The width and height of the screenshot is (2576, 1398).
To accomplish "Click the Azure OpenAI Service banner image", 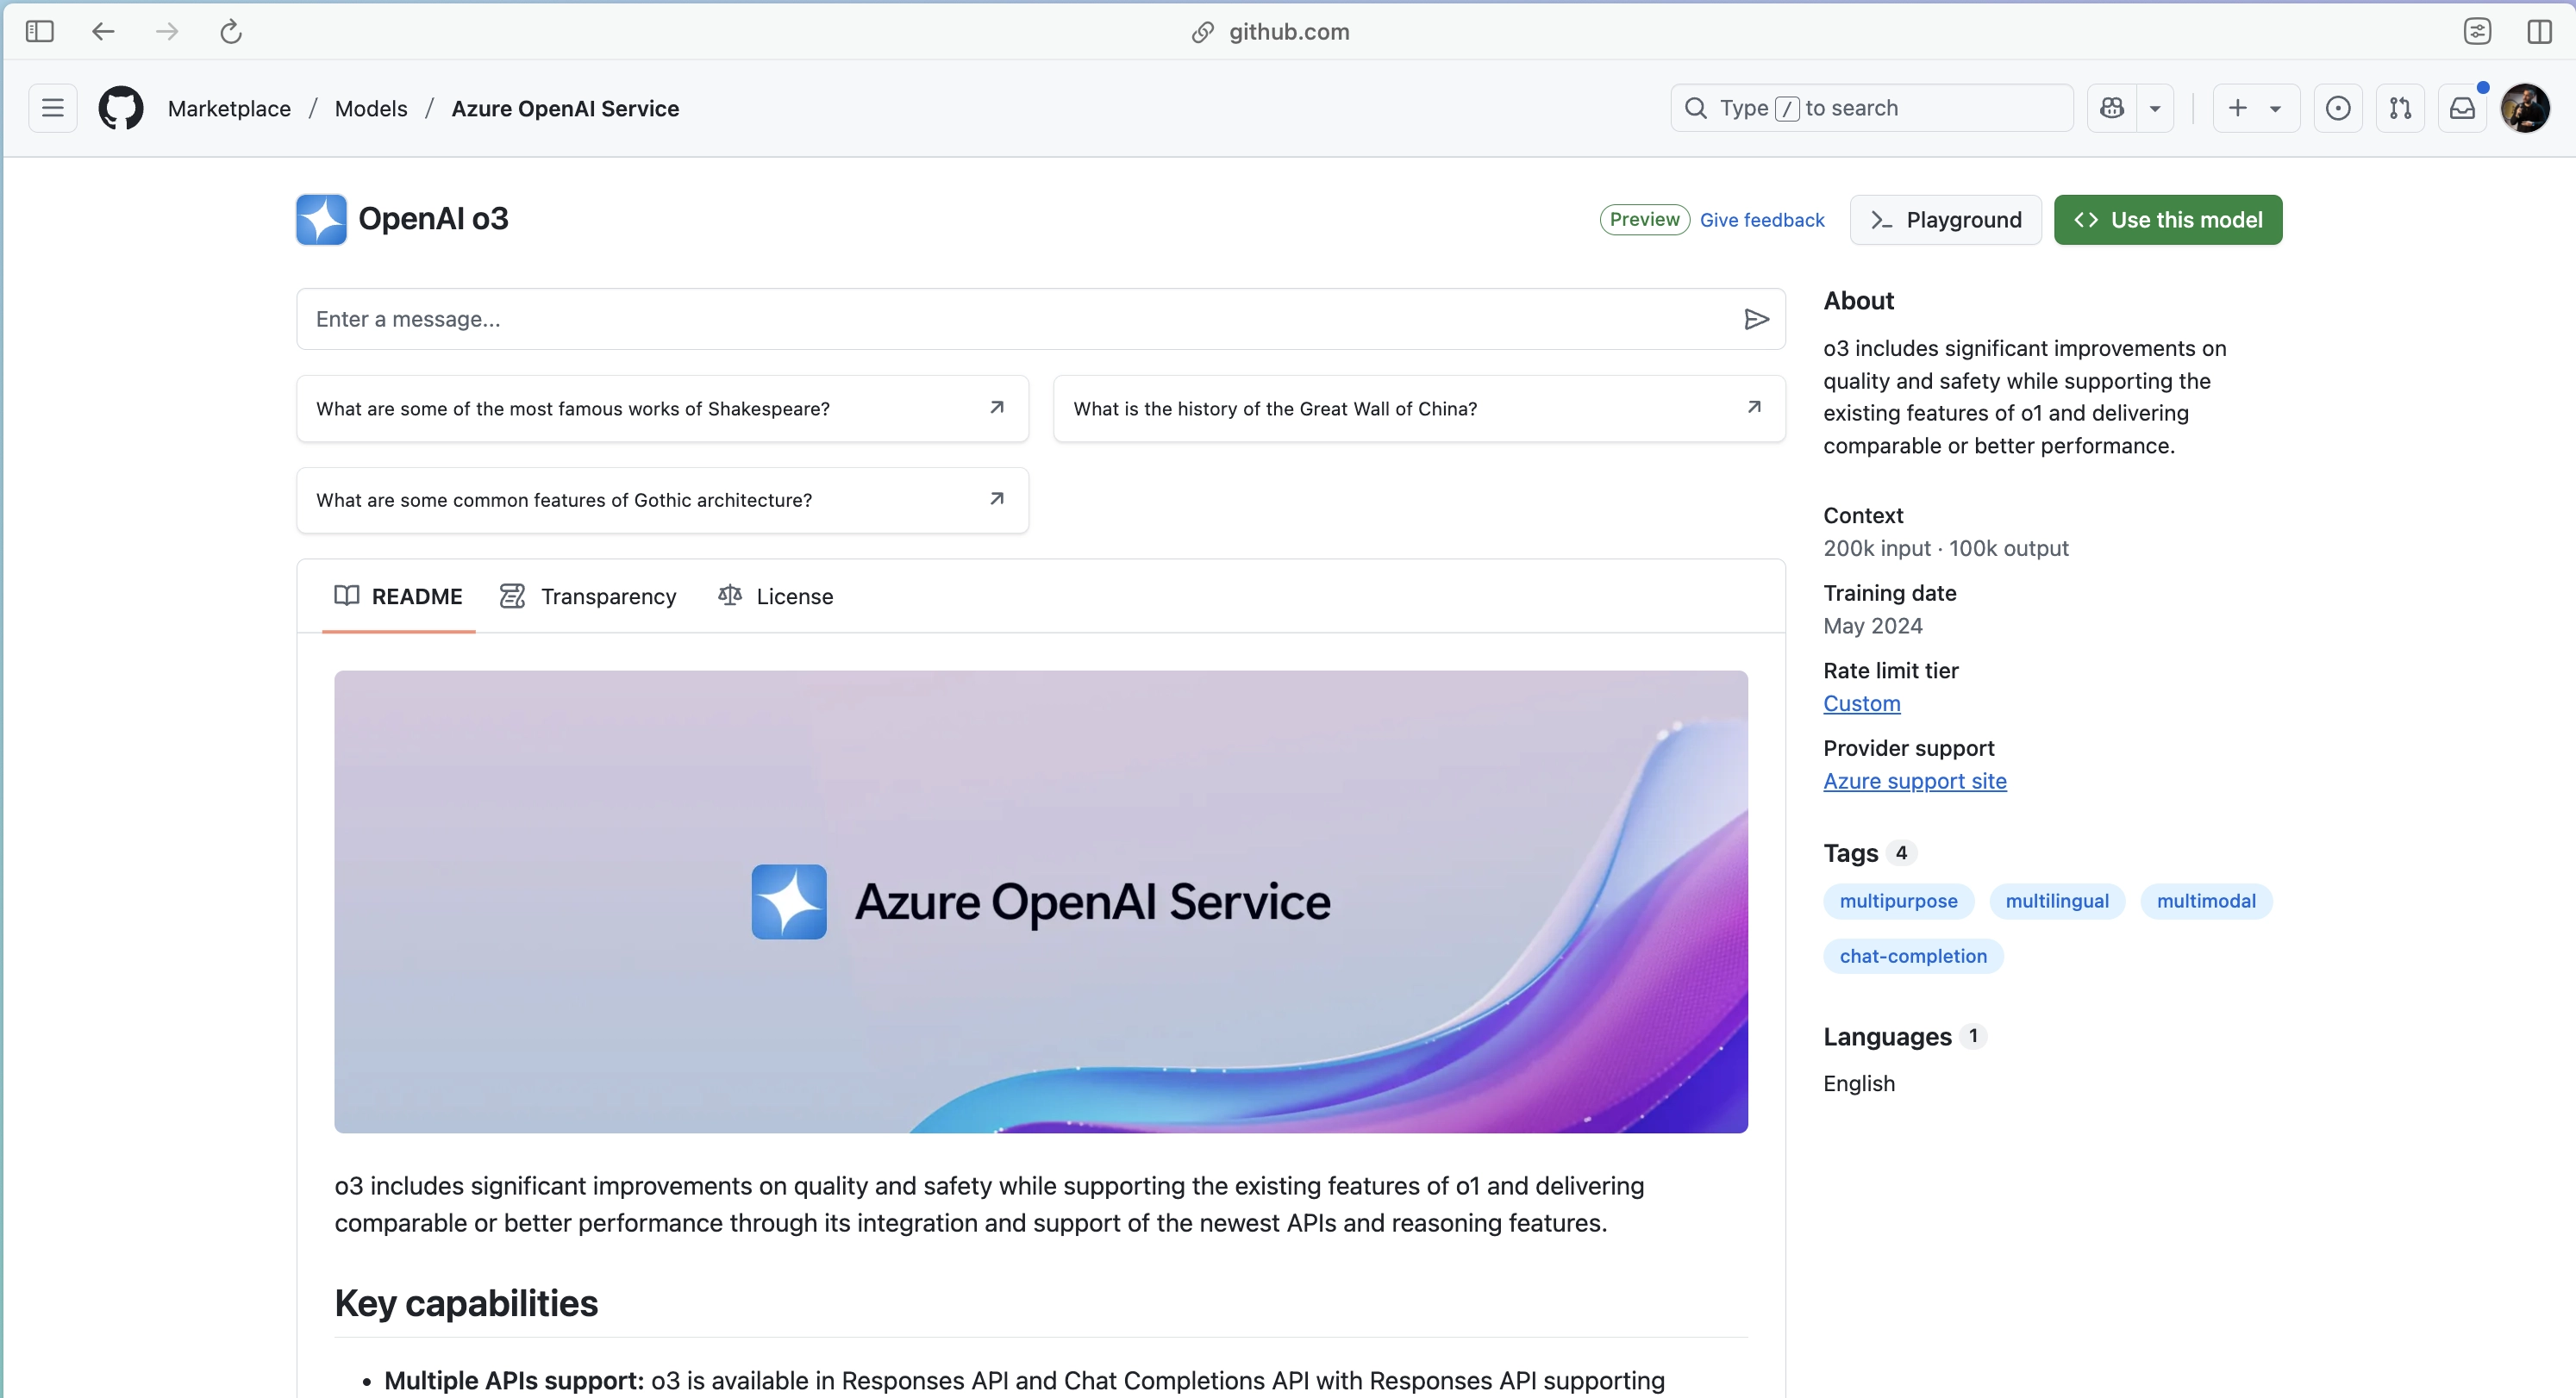I will coord(1041,901).
